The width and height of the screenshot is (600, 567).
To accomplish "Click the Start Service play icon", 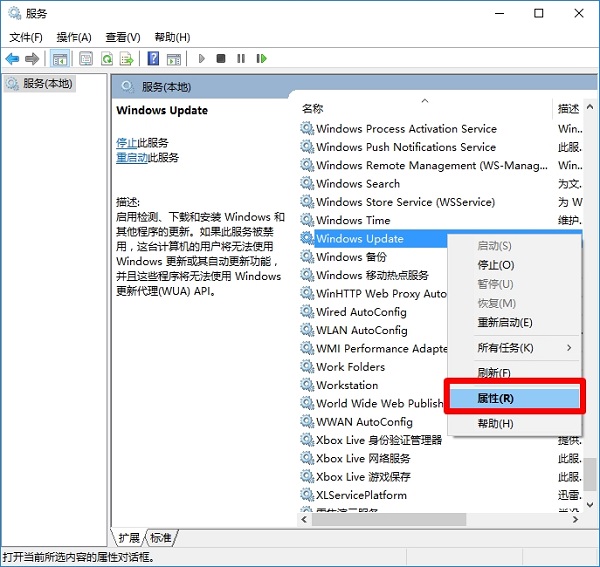I will (x=202, y=59).
